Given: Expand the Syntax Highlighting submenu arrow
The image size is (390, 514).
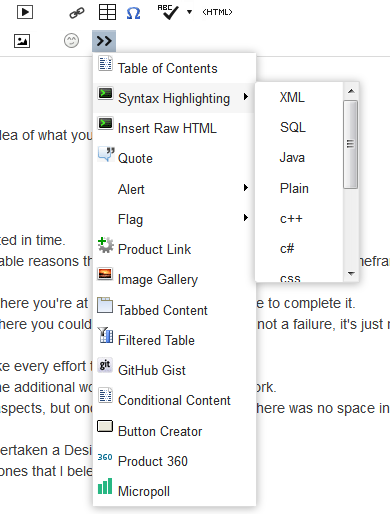Looking at the screenshot, I should 246,97.
